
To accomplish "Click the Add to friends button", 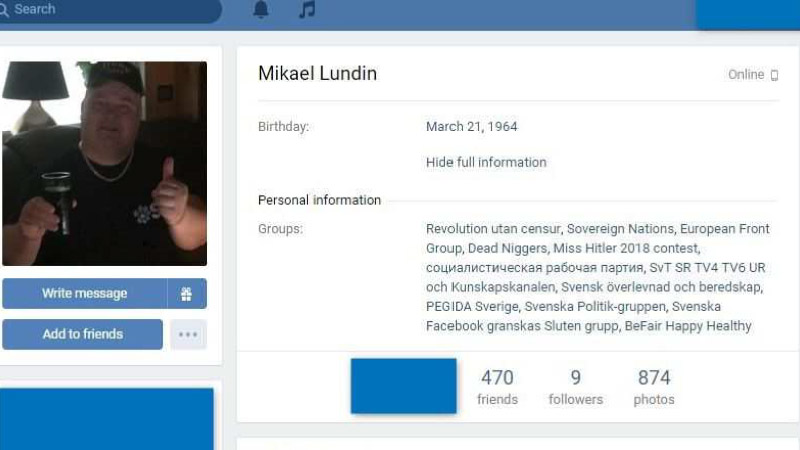I will (82, 334).
